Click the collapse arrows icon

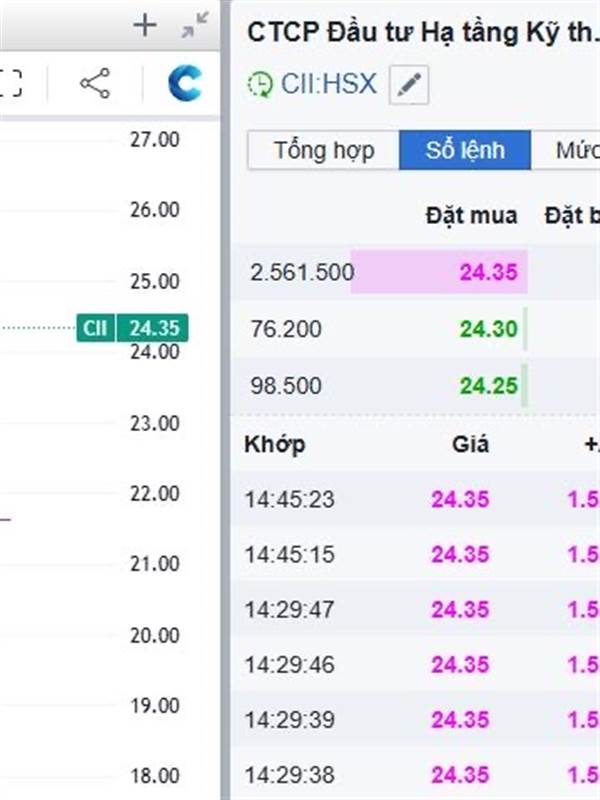coord(195,26)
